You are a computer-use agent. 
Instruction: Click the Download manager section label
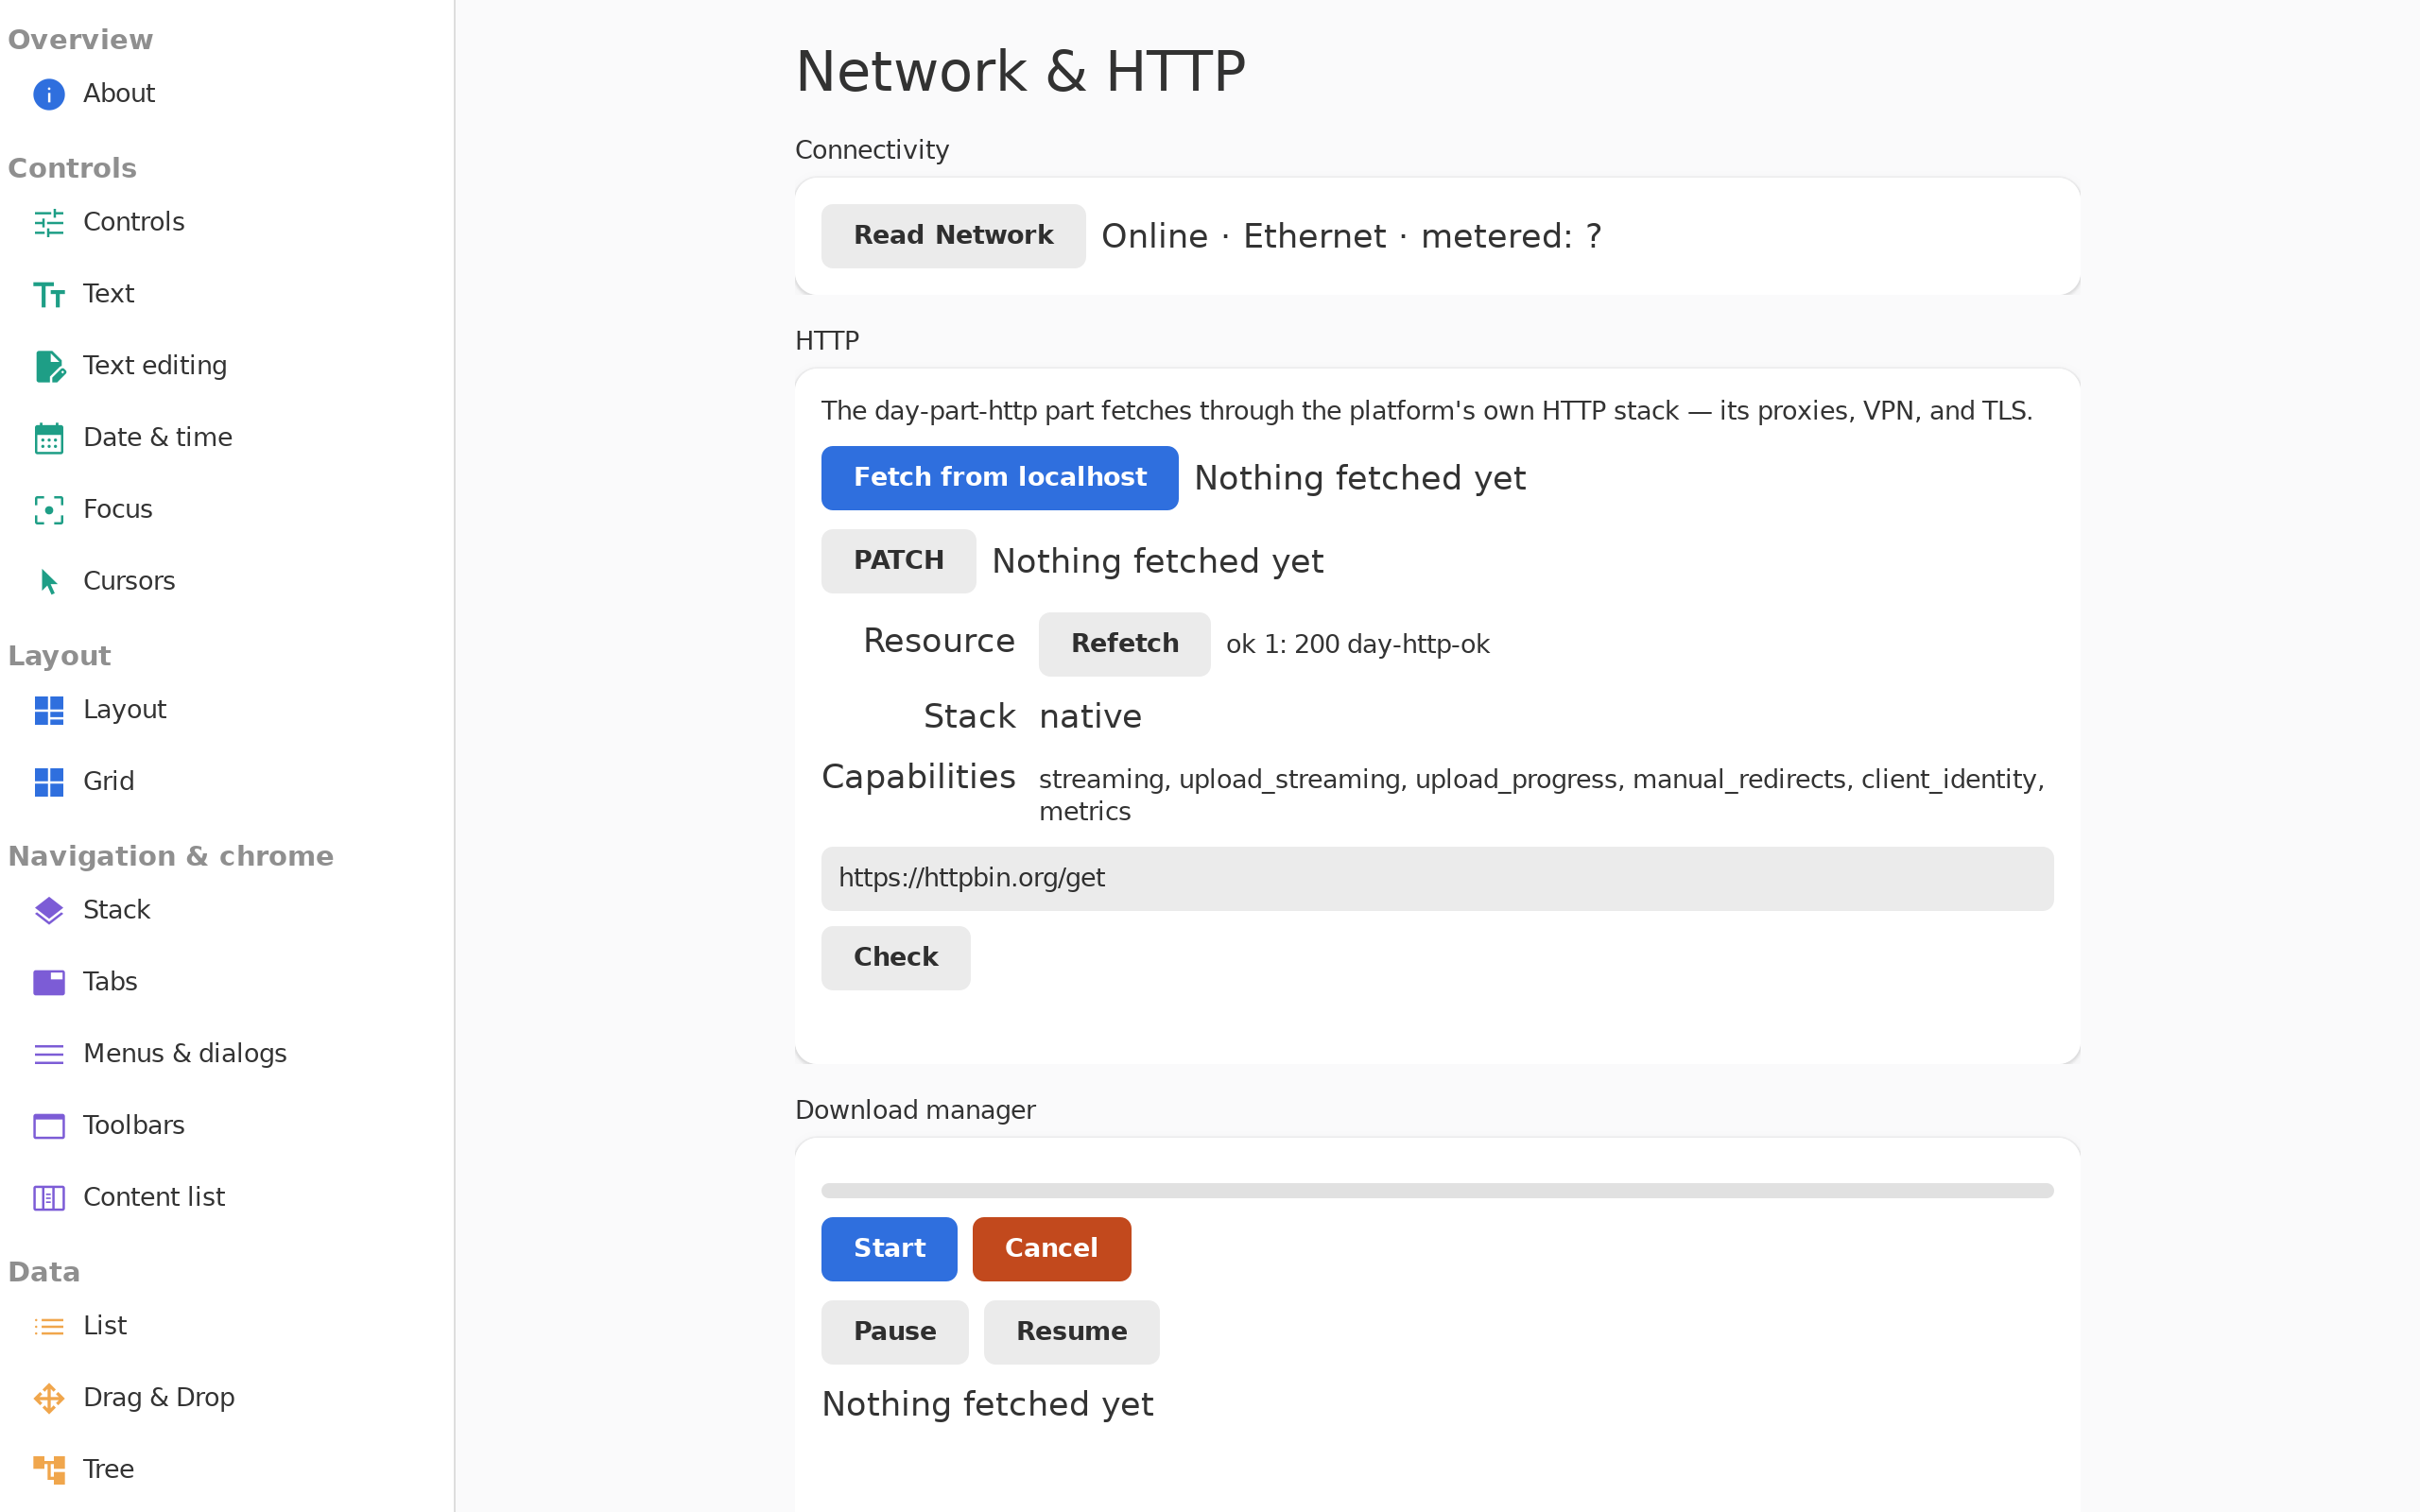(915, 1111)
